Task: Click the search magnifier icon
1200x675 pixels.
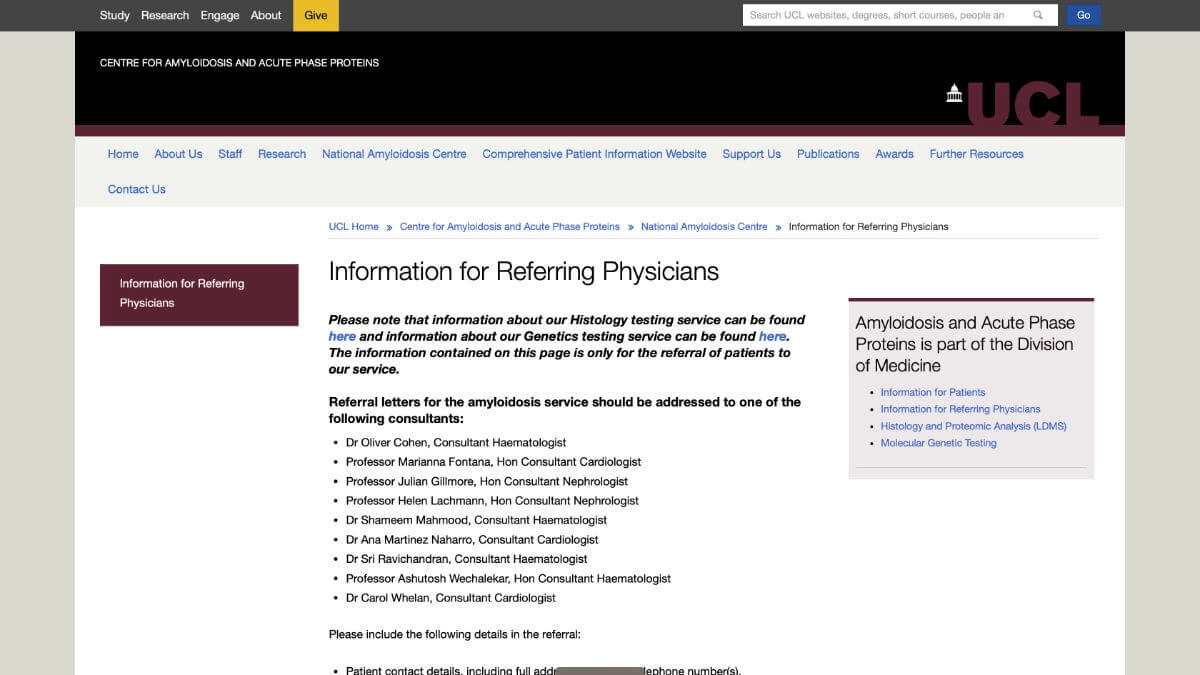Action: pos(1038,15)
